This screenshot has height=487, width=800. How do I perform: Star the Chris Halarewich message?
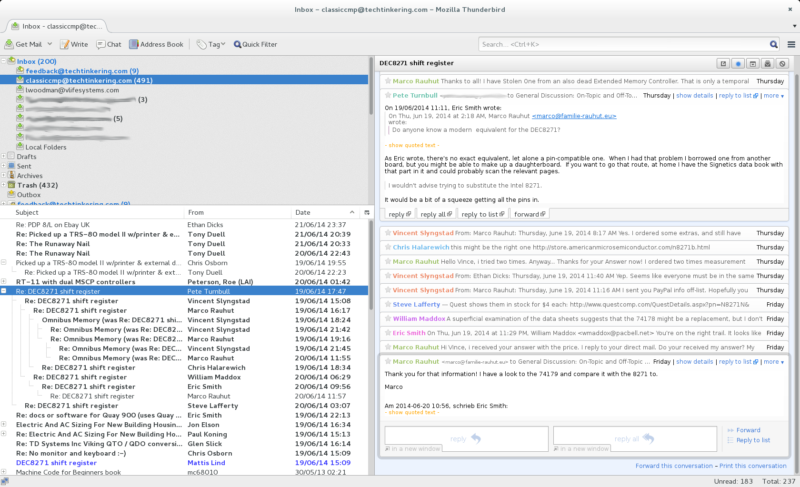(388, 247)
